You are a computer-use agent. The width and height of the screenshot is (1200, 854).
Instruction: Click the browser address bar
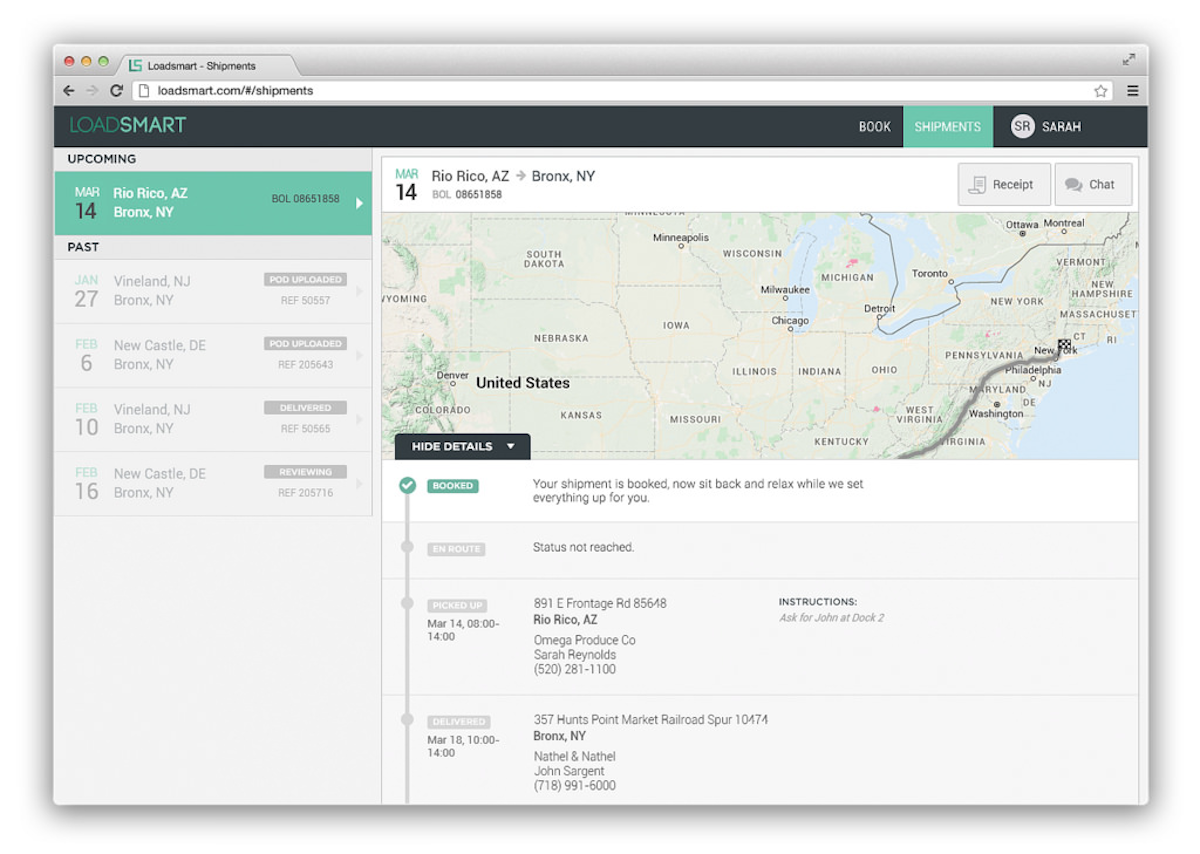[400, 90]
